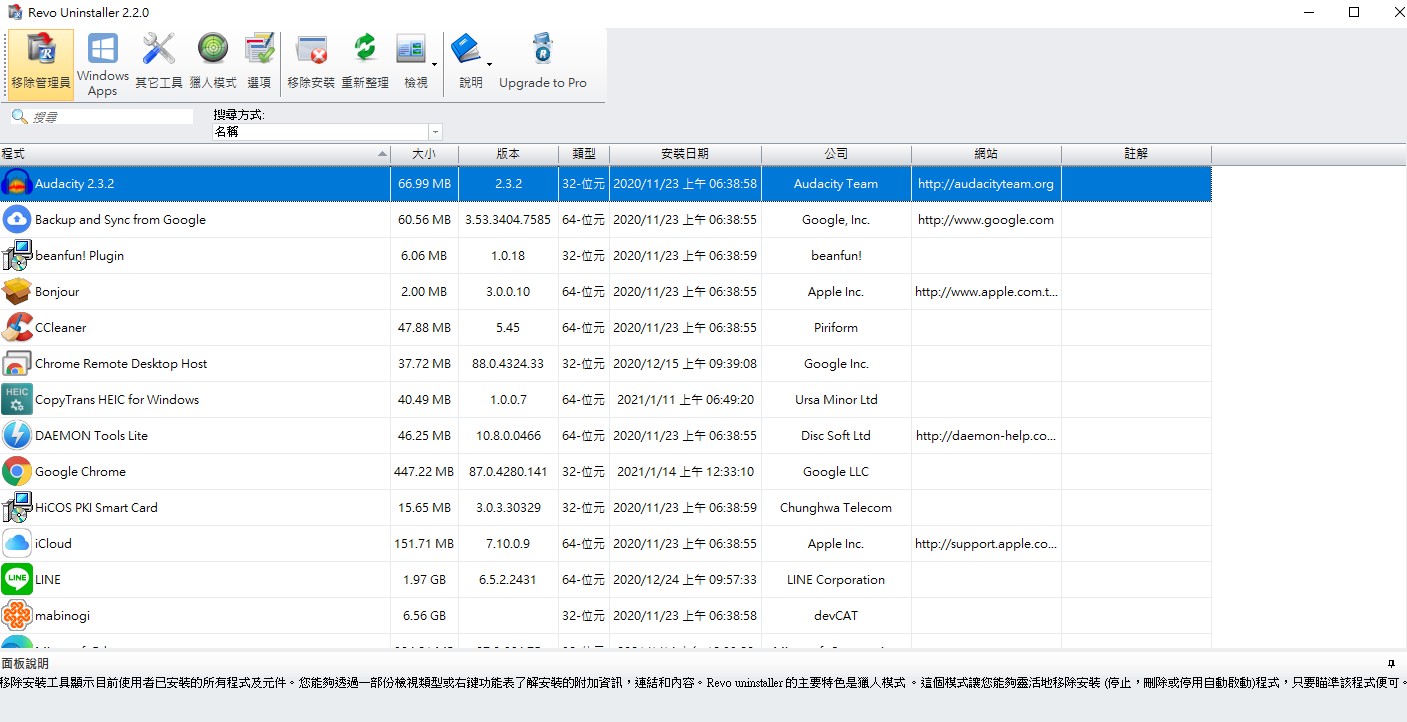
Task: Select the CCleaner icon
Action: (17, 327)
